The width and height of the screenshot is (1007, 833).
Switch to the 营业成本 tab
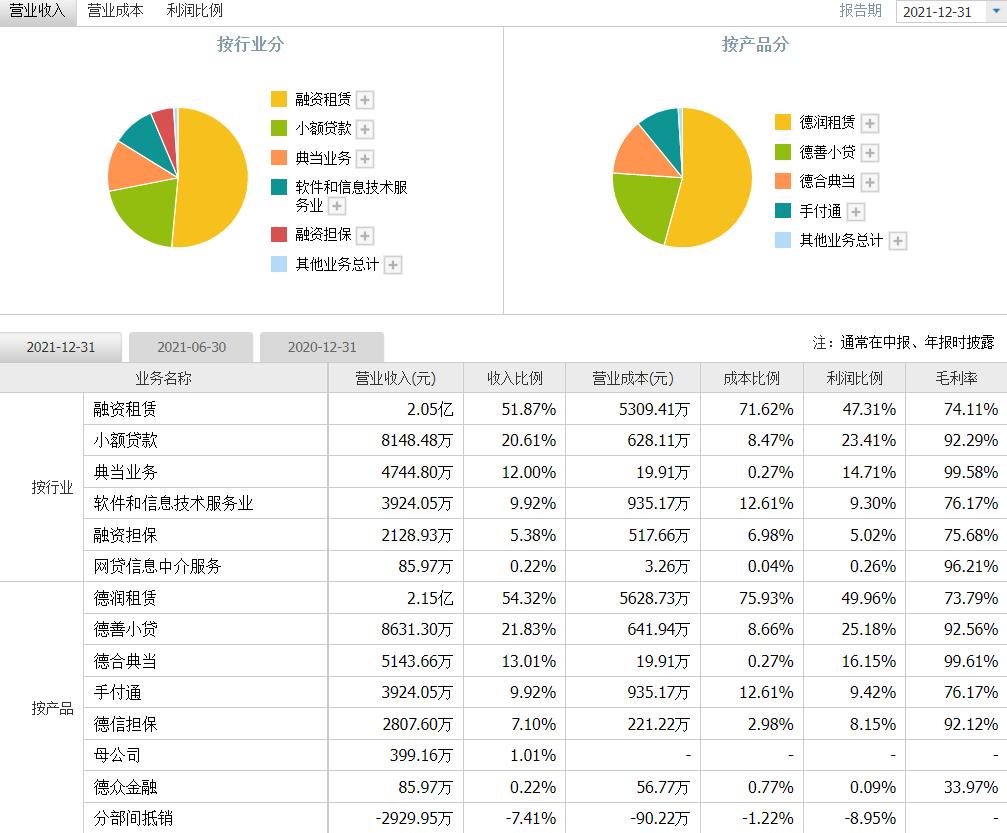pyautogui.click(x=114, y=11)
